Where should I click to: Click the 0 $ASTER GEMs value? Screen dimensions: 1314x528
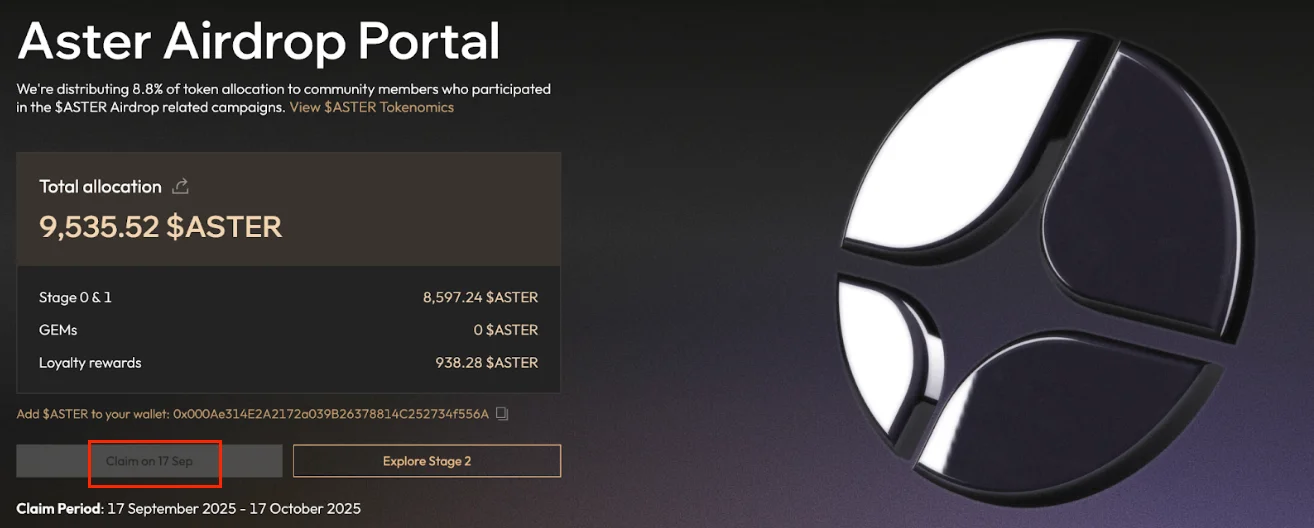[505, 330]
